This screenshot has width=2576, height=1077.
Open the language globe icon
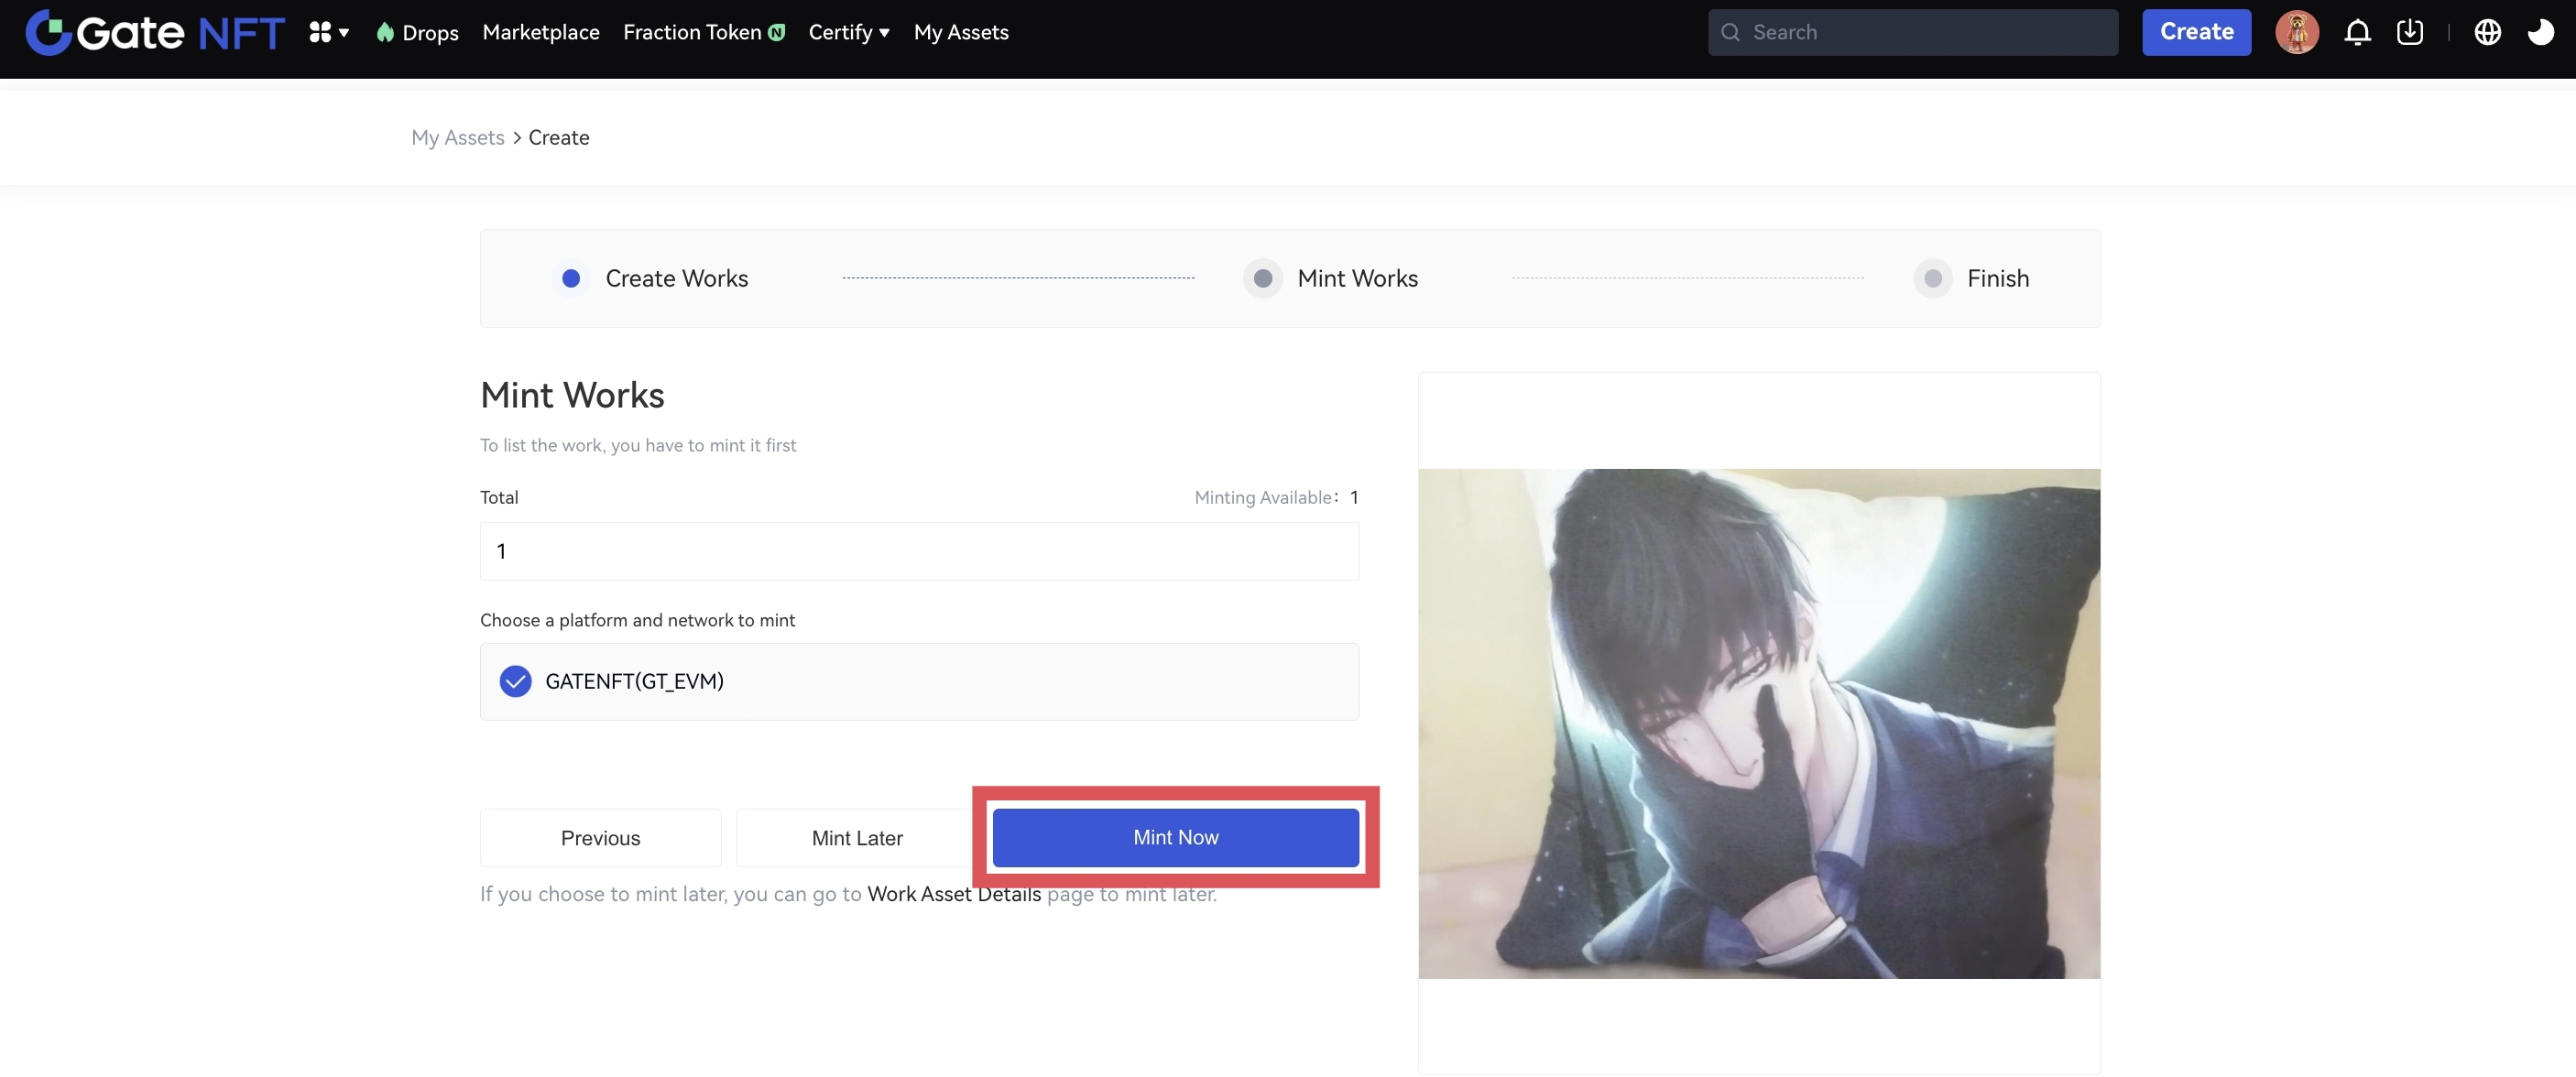point(2487,32)
